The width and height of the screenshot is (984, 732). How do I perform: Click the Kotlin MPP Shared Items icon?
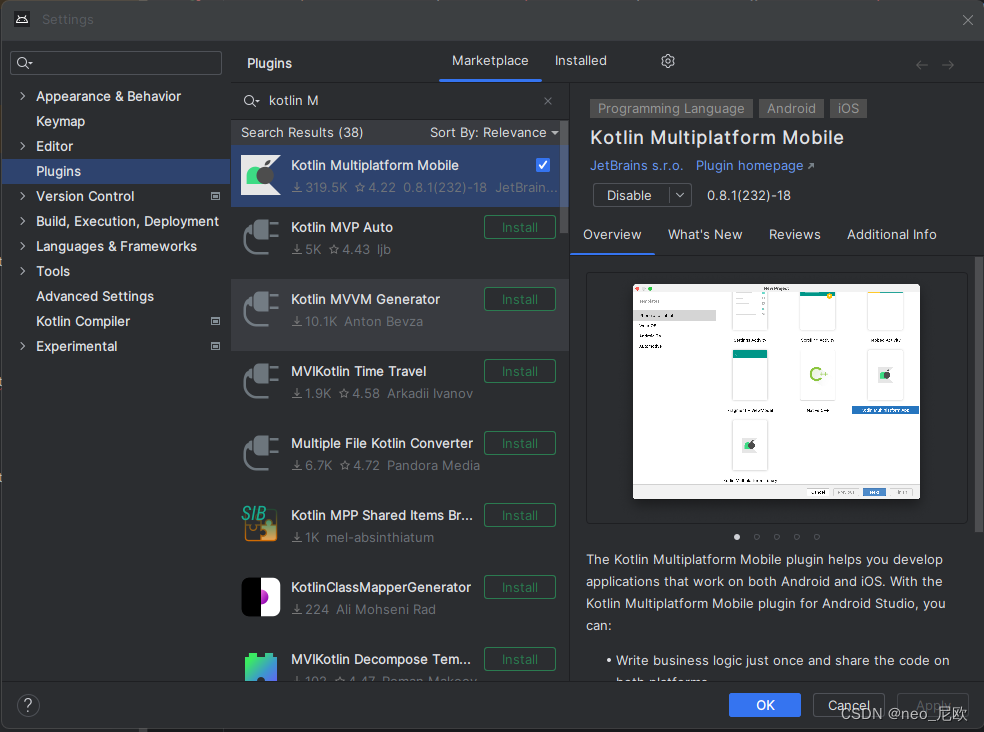coord(261,524)
